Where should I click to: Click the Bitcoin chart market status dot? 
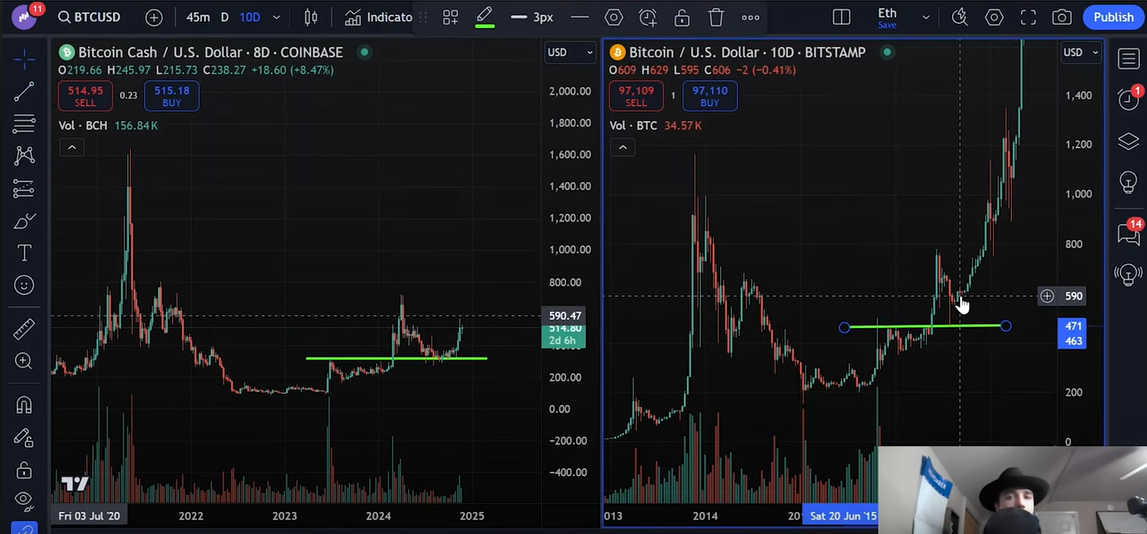point(887,52)
